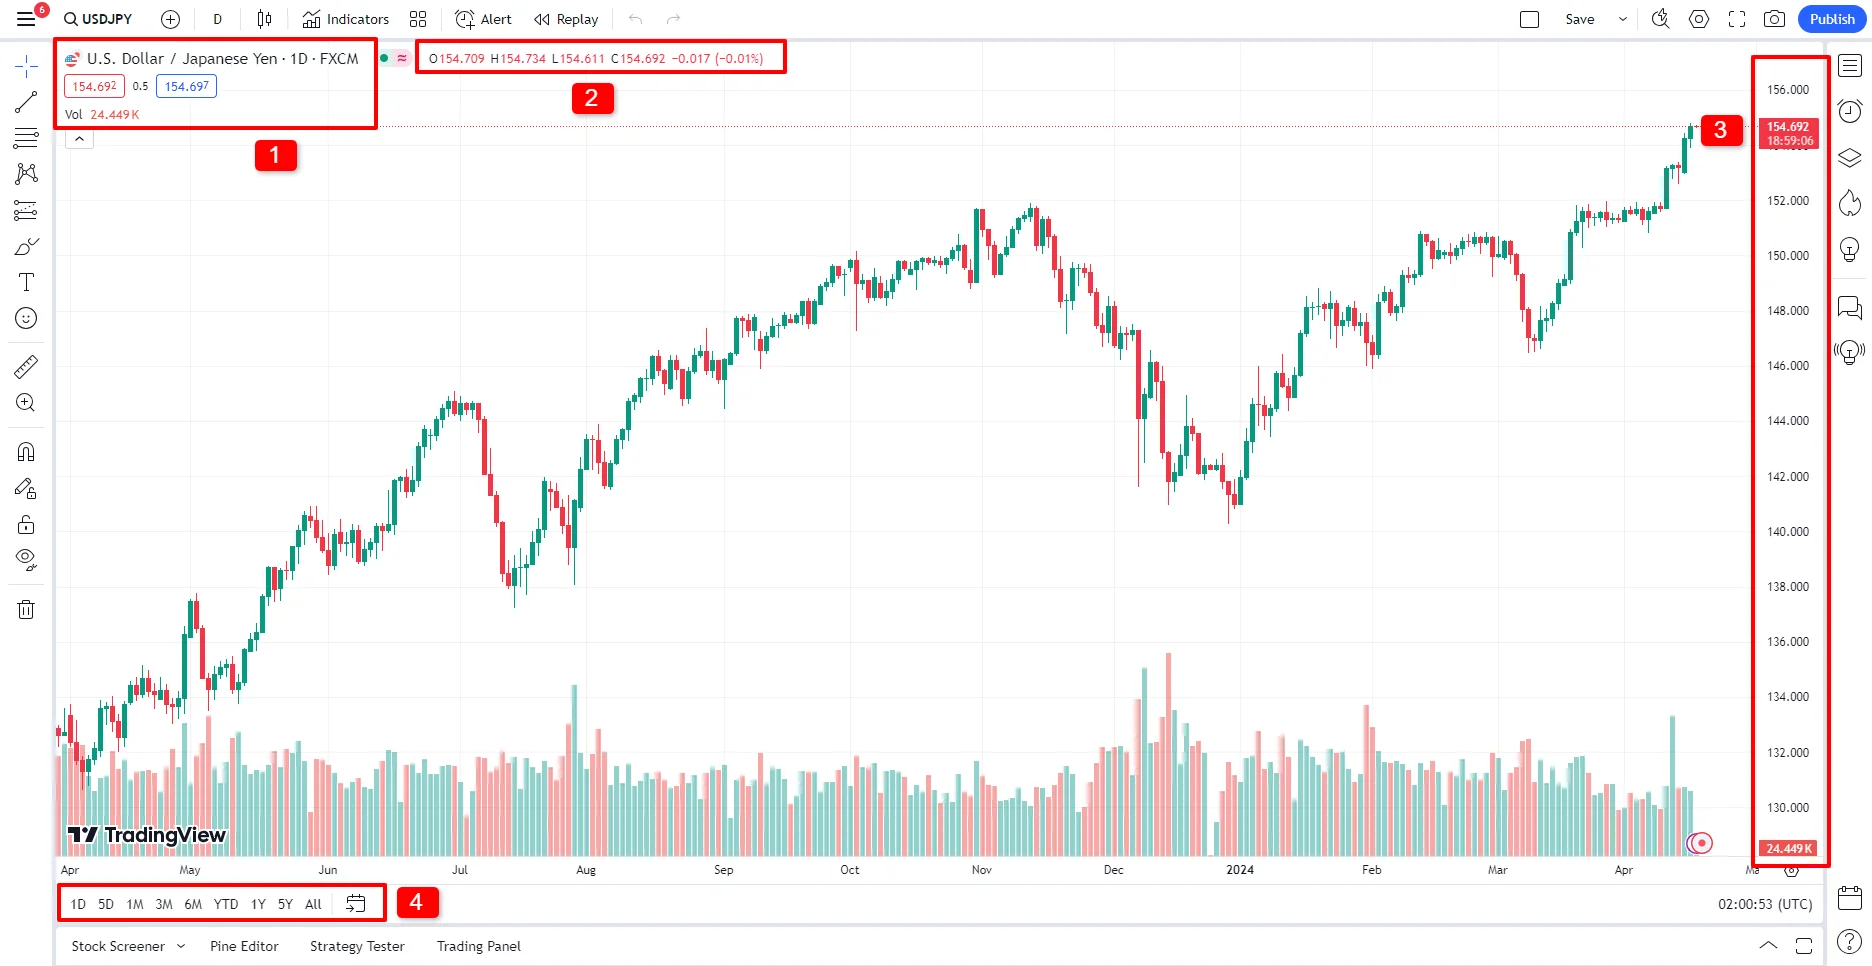
Task: Toggle lock all drawing tools
Action: 26,525
